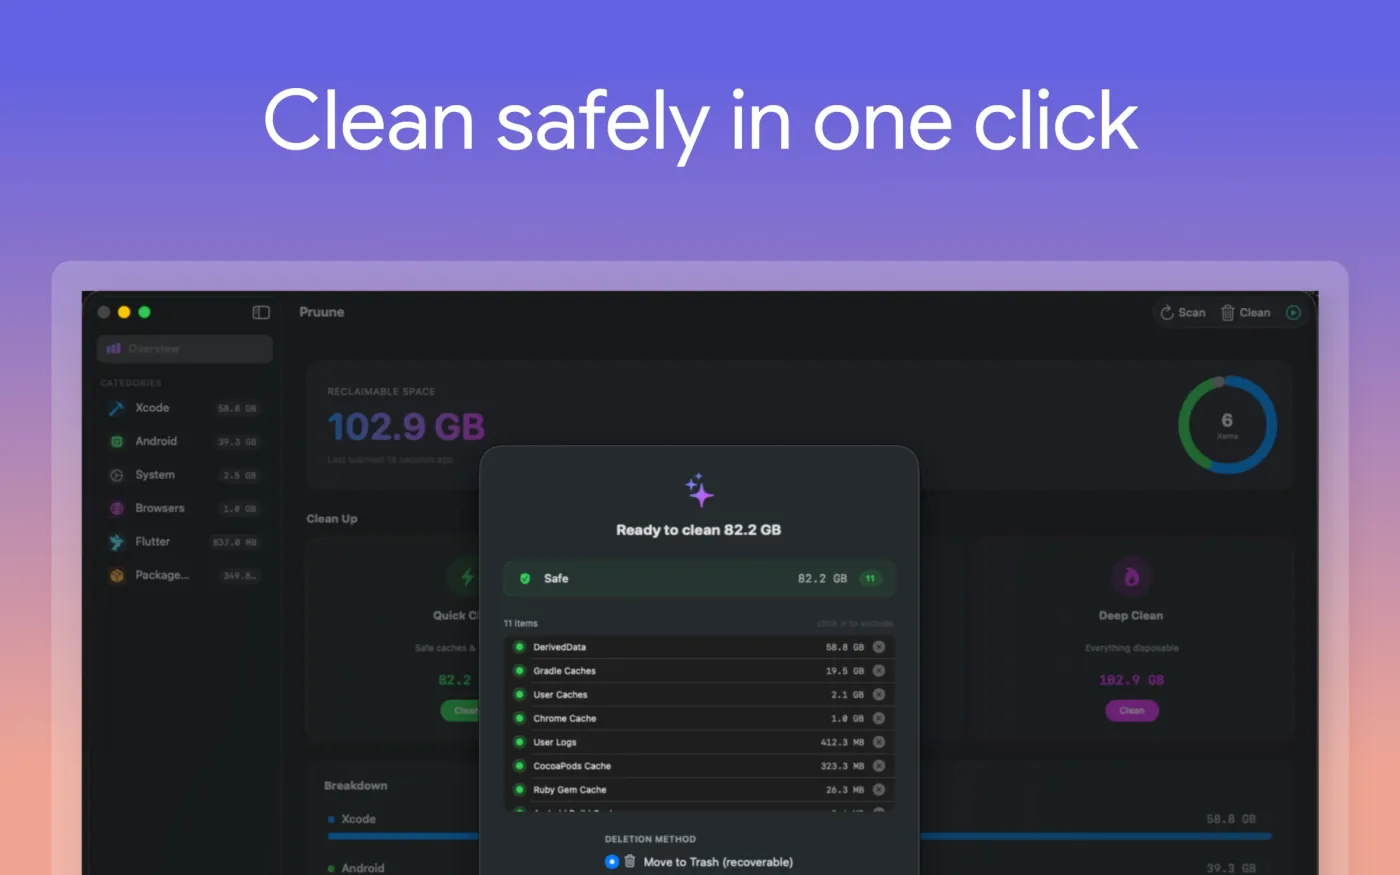This screenshot has width=1400, height=875.
Task: Exclude User Logs with its X icon
Action: click(879, 742)
